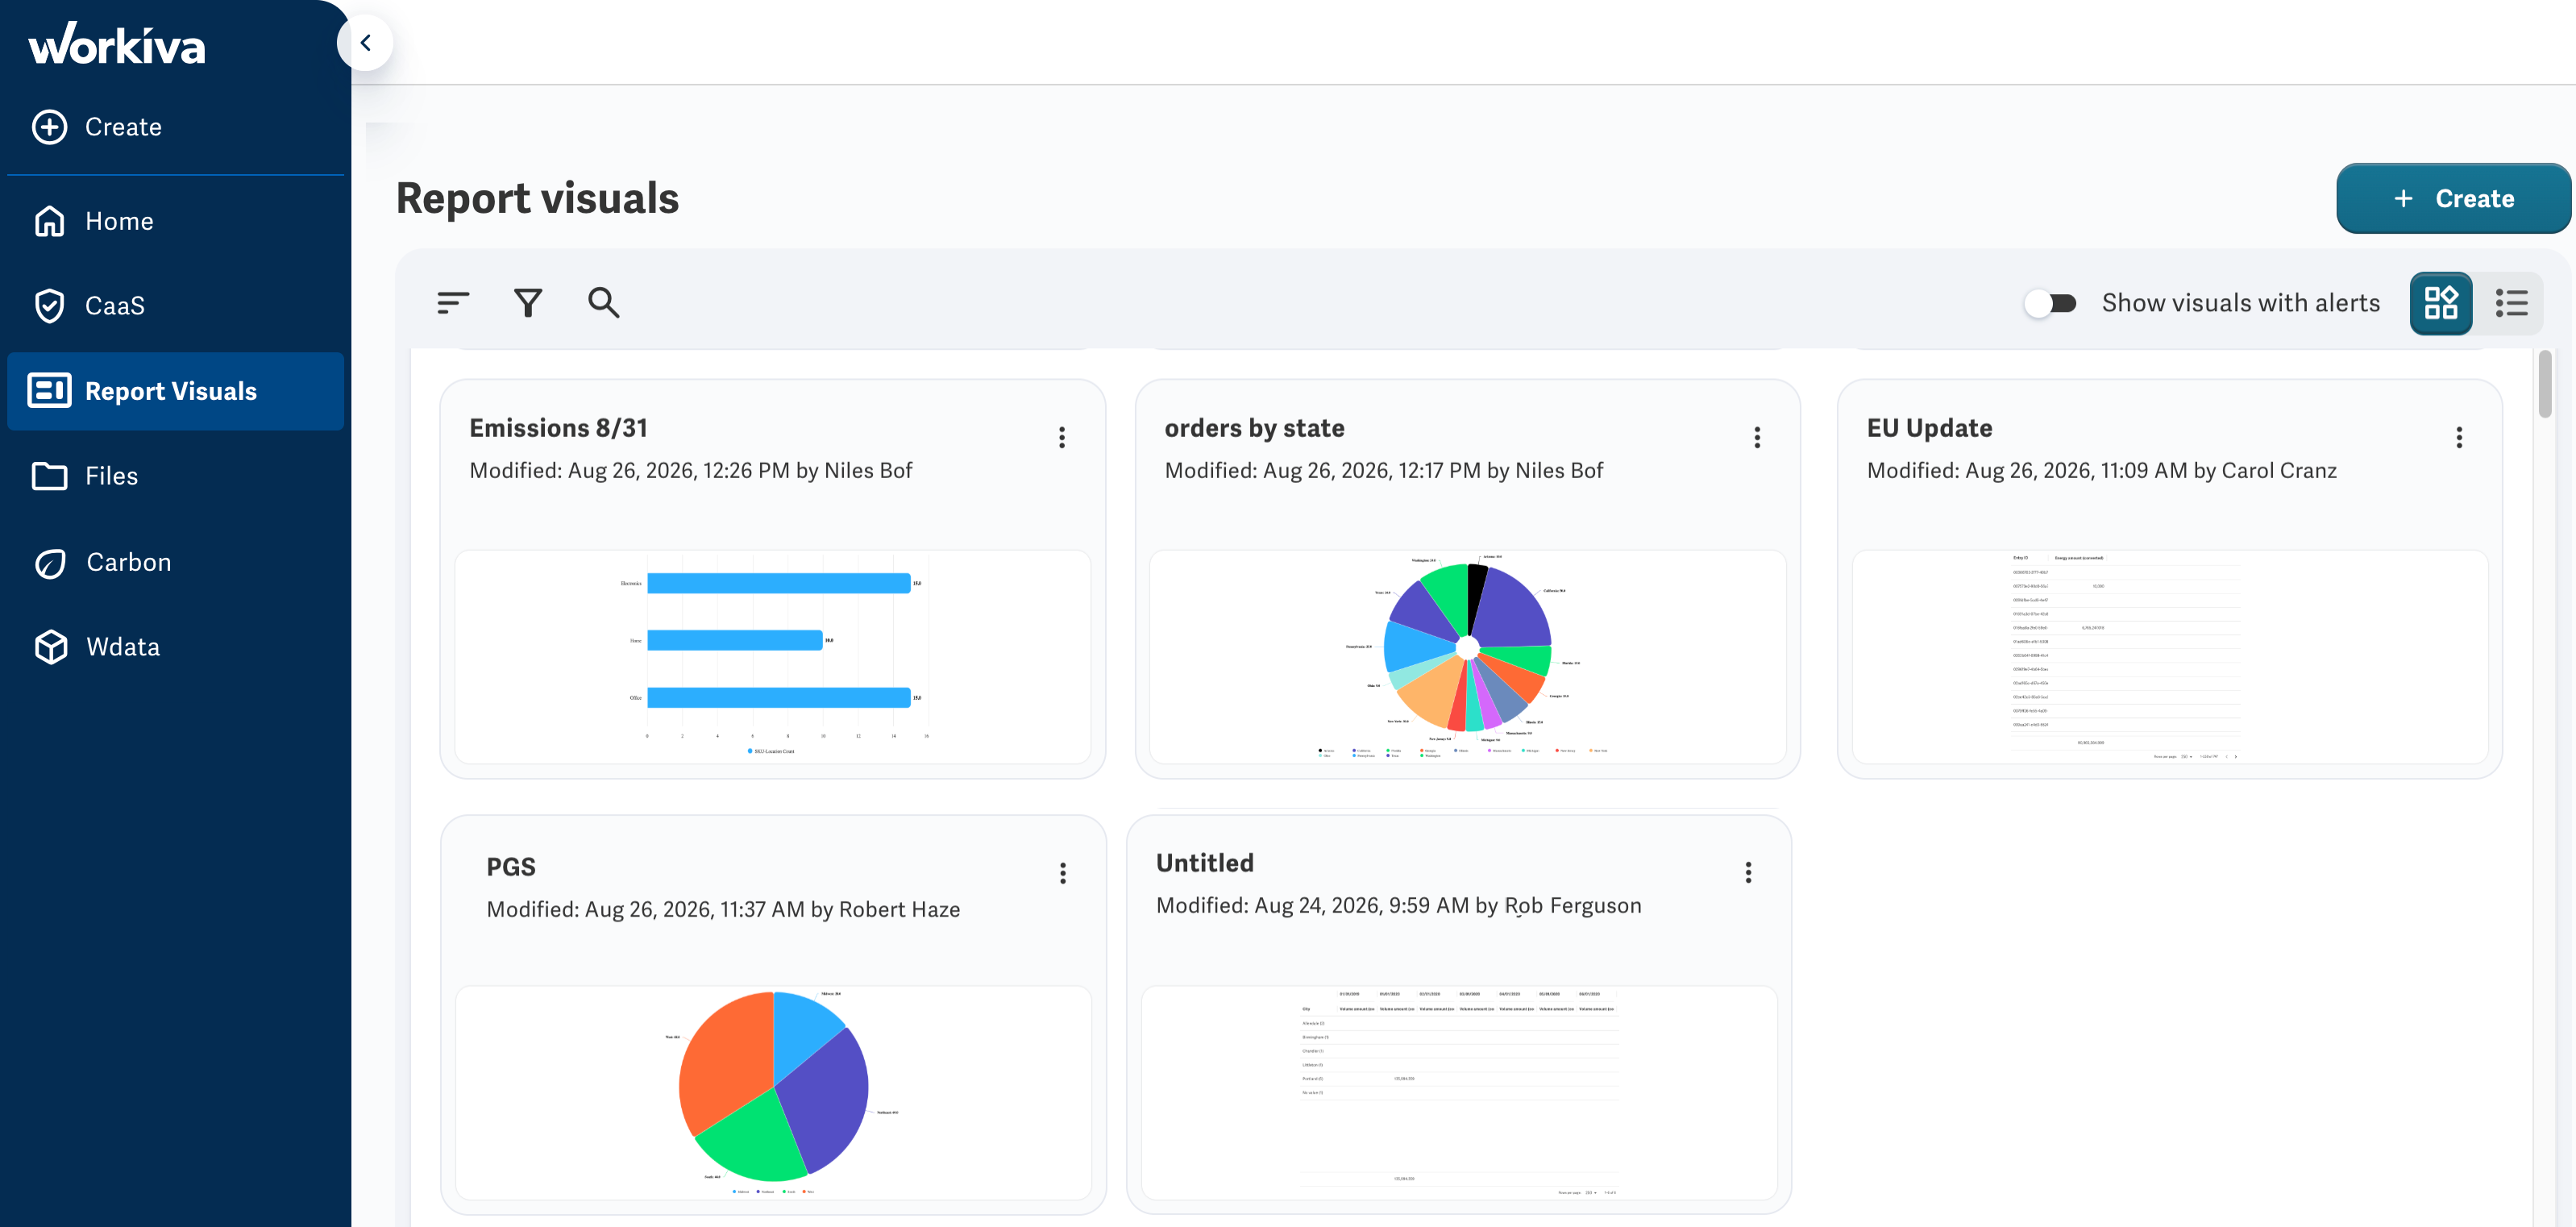Select Report Visuals in sidebar
This screenshot has height=1227, width=2576.
pyautogui.click(x=175, y=391)
